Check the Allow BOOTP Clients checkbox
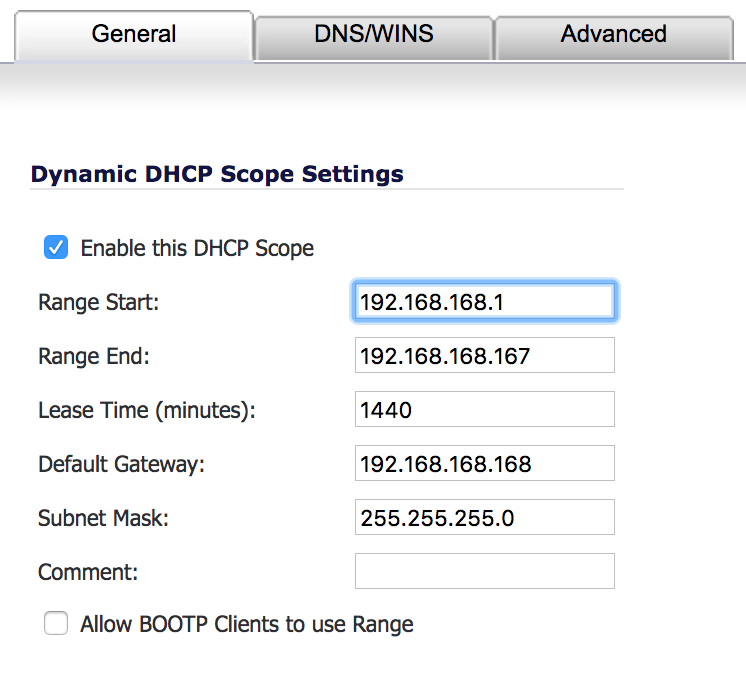Image resolution: width=746 pixels, height=696 pixels. click(56, 623)
